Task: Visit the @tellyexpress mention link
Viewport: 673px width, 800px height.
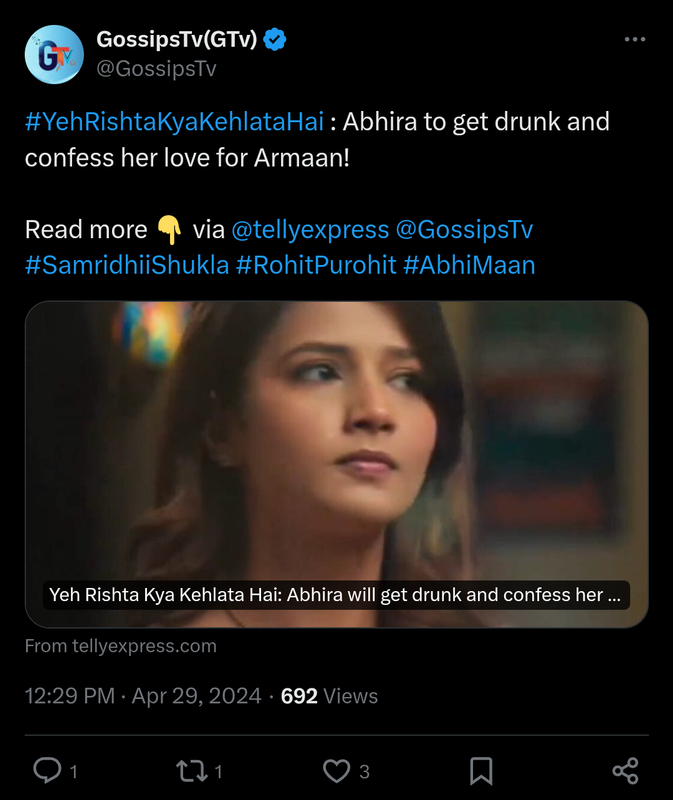Action: click(x=310, y=229)
